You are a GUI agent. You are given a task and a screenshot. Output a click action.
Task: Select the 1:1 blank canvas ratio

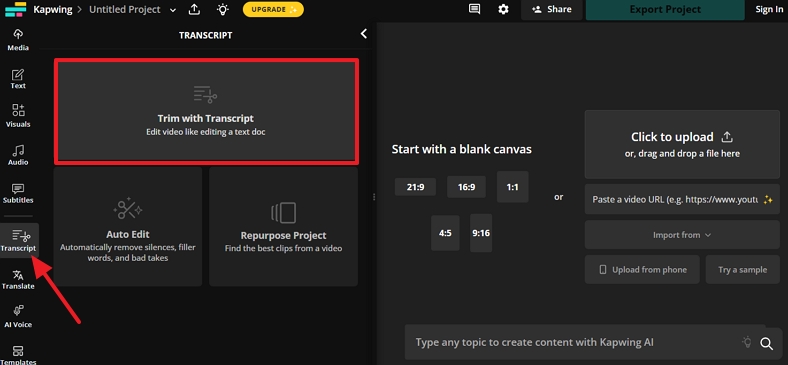pos(513,187)
